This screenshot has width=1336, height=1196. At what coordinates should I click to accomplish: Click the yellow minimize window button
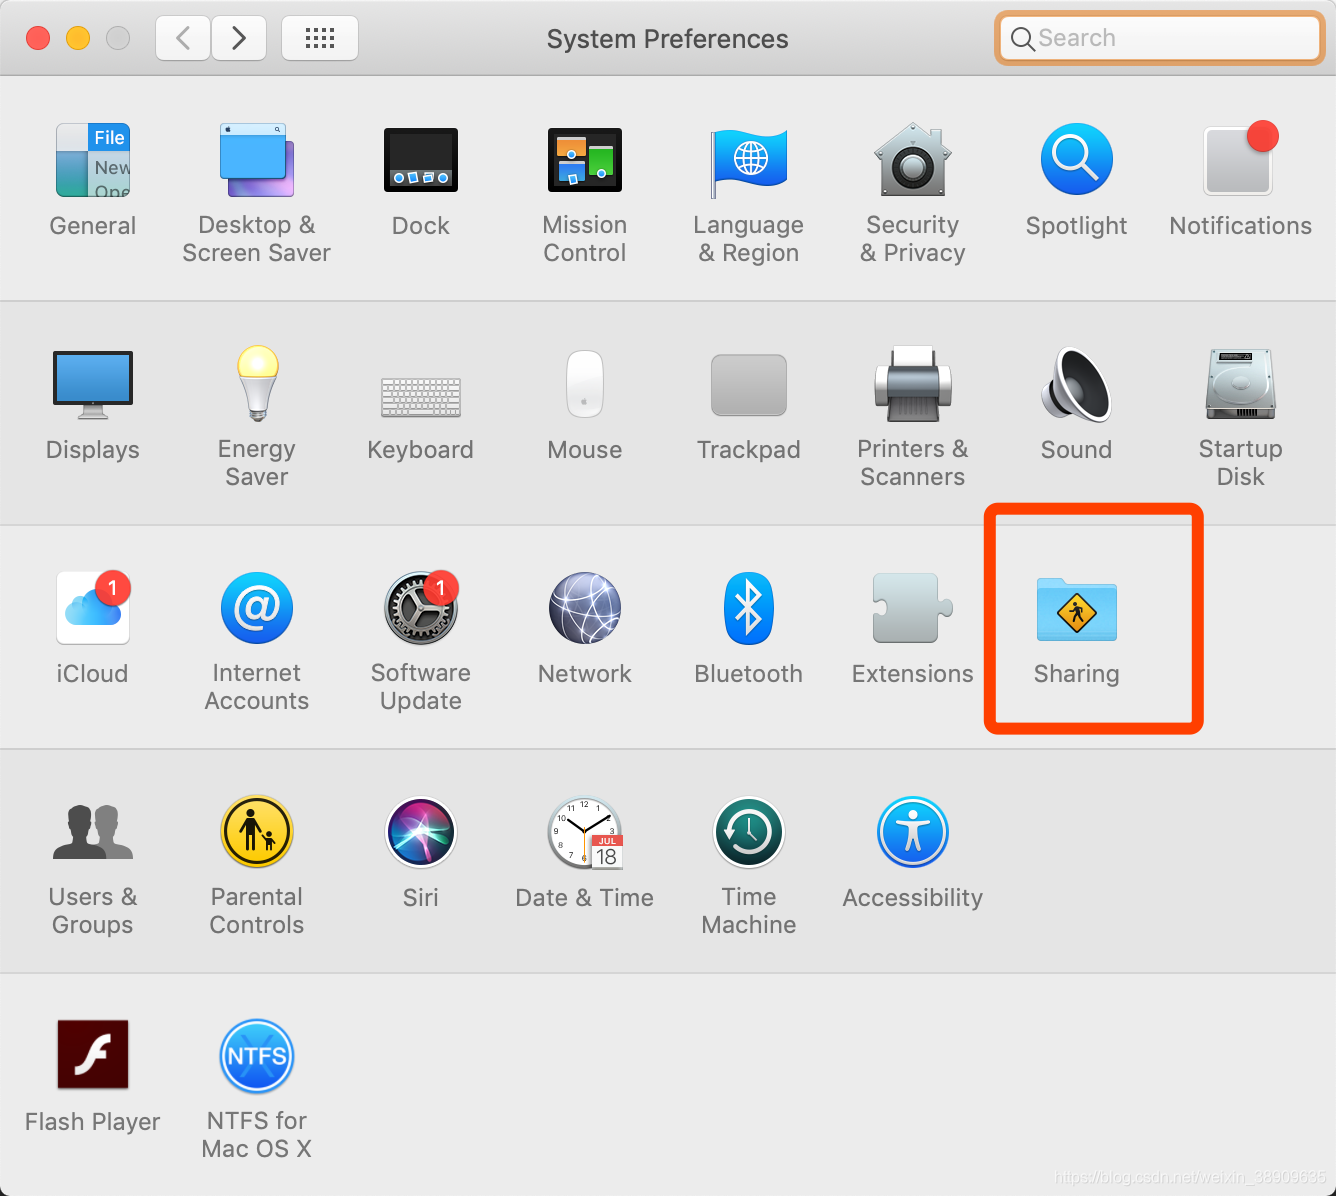pos(78,38)
